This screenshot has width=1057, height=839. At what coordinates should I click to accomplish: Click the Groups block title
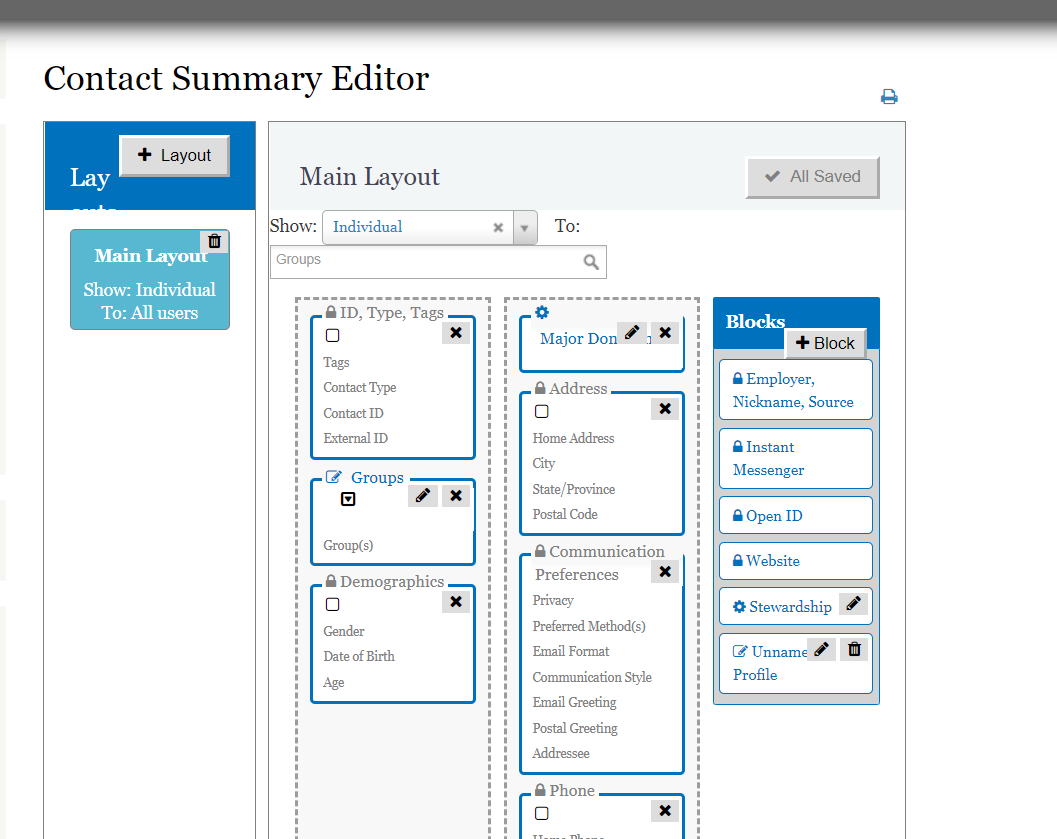[x=378, y=478]
